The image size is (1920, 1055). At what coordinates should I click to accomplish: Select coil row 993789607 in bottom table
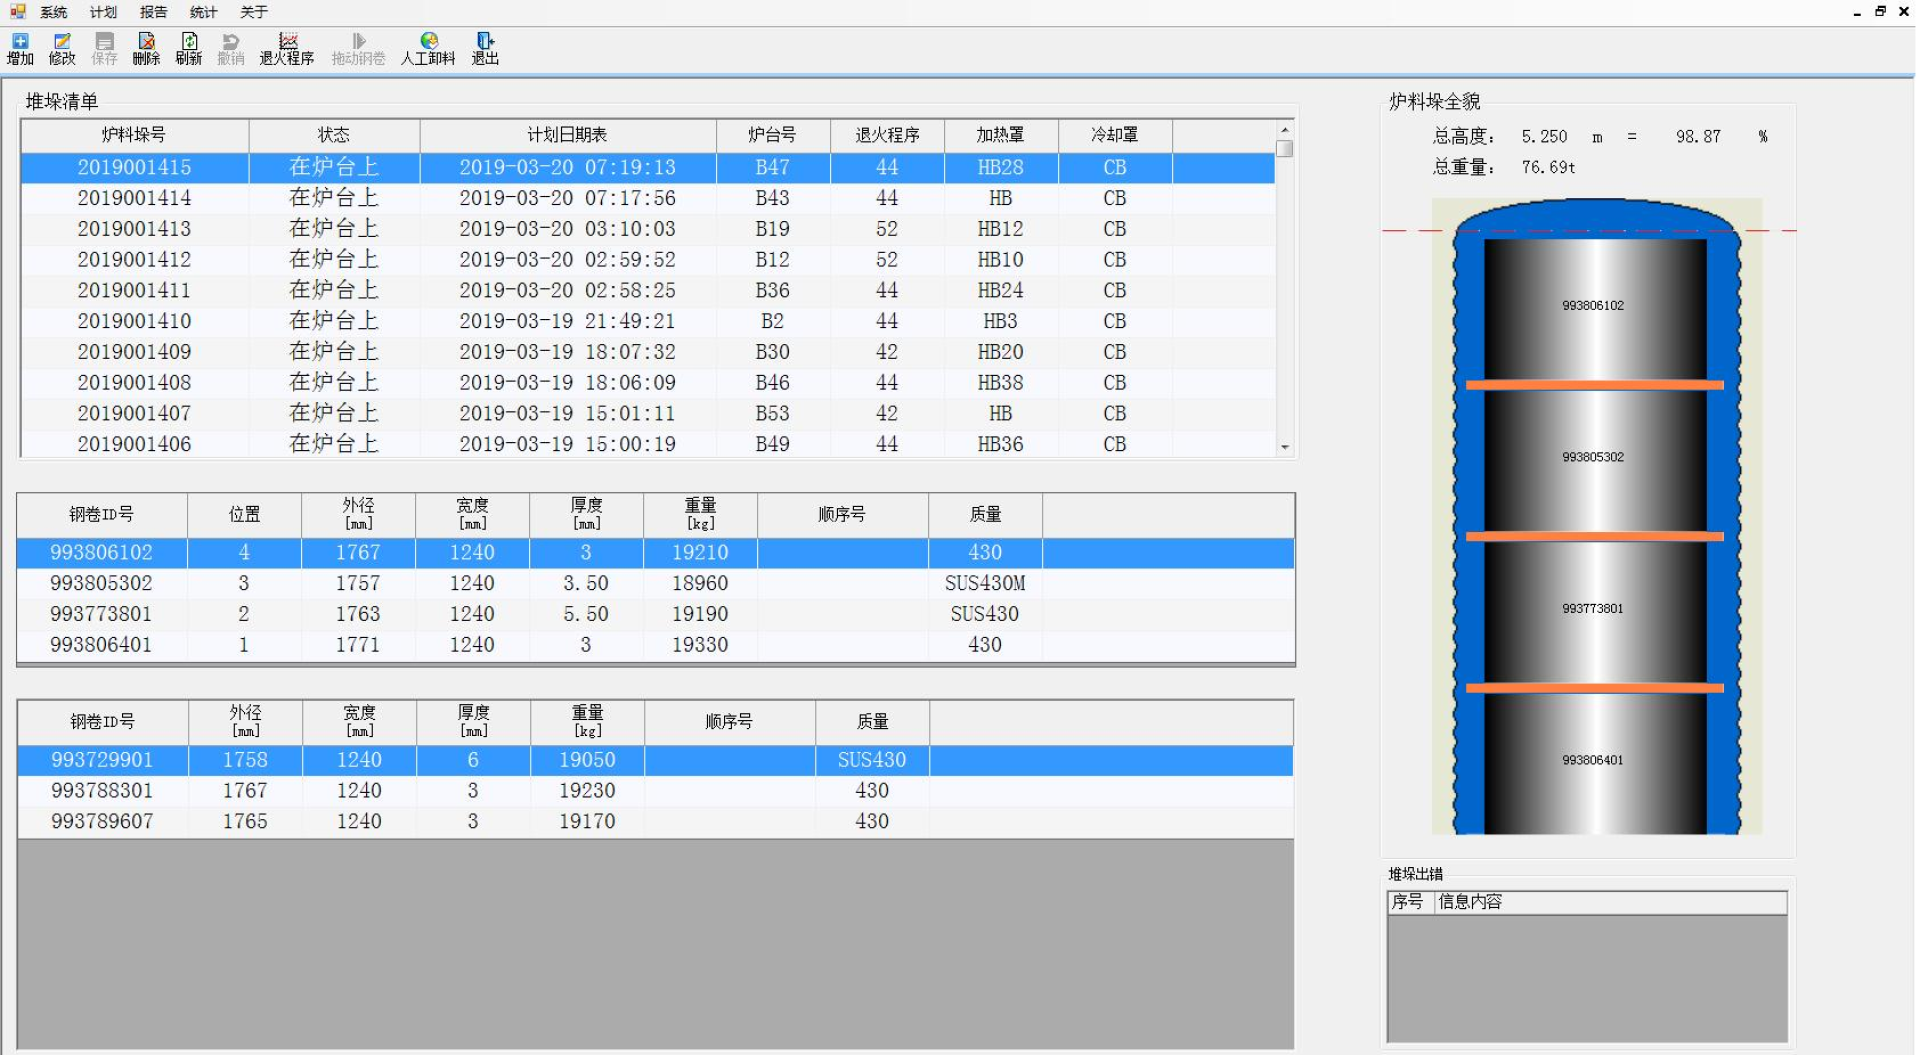click(x=655, y=821)
